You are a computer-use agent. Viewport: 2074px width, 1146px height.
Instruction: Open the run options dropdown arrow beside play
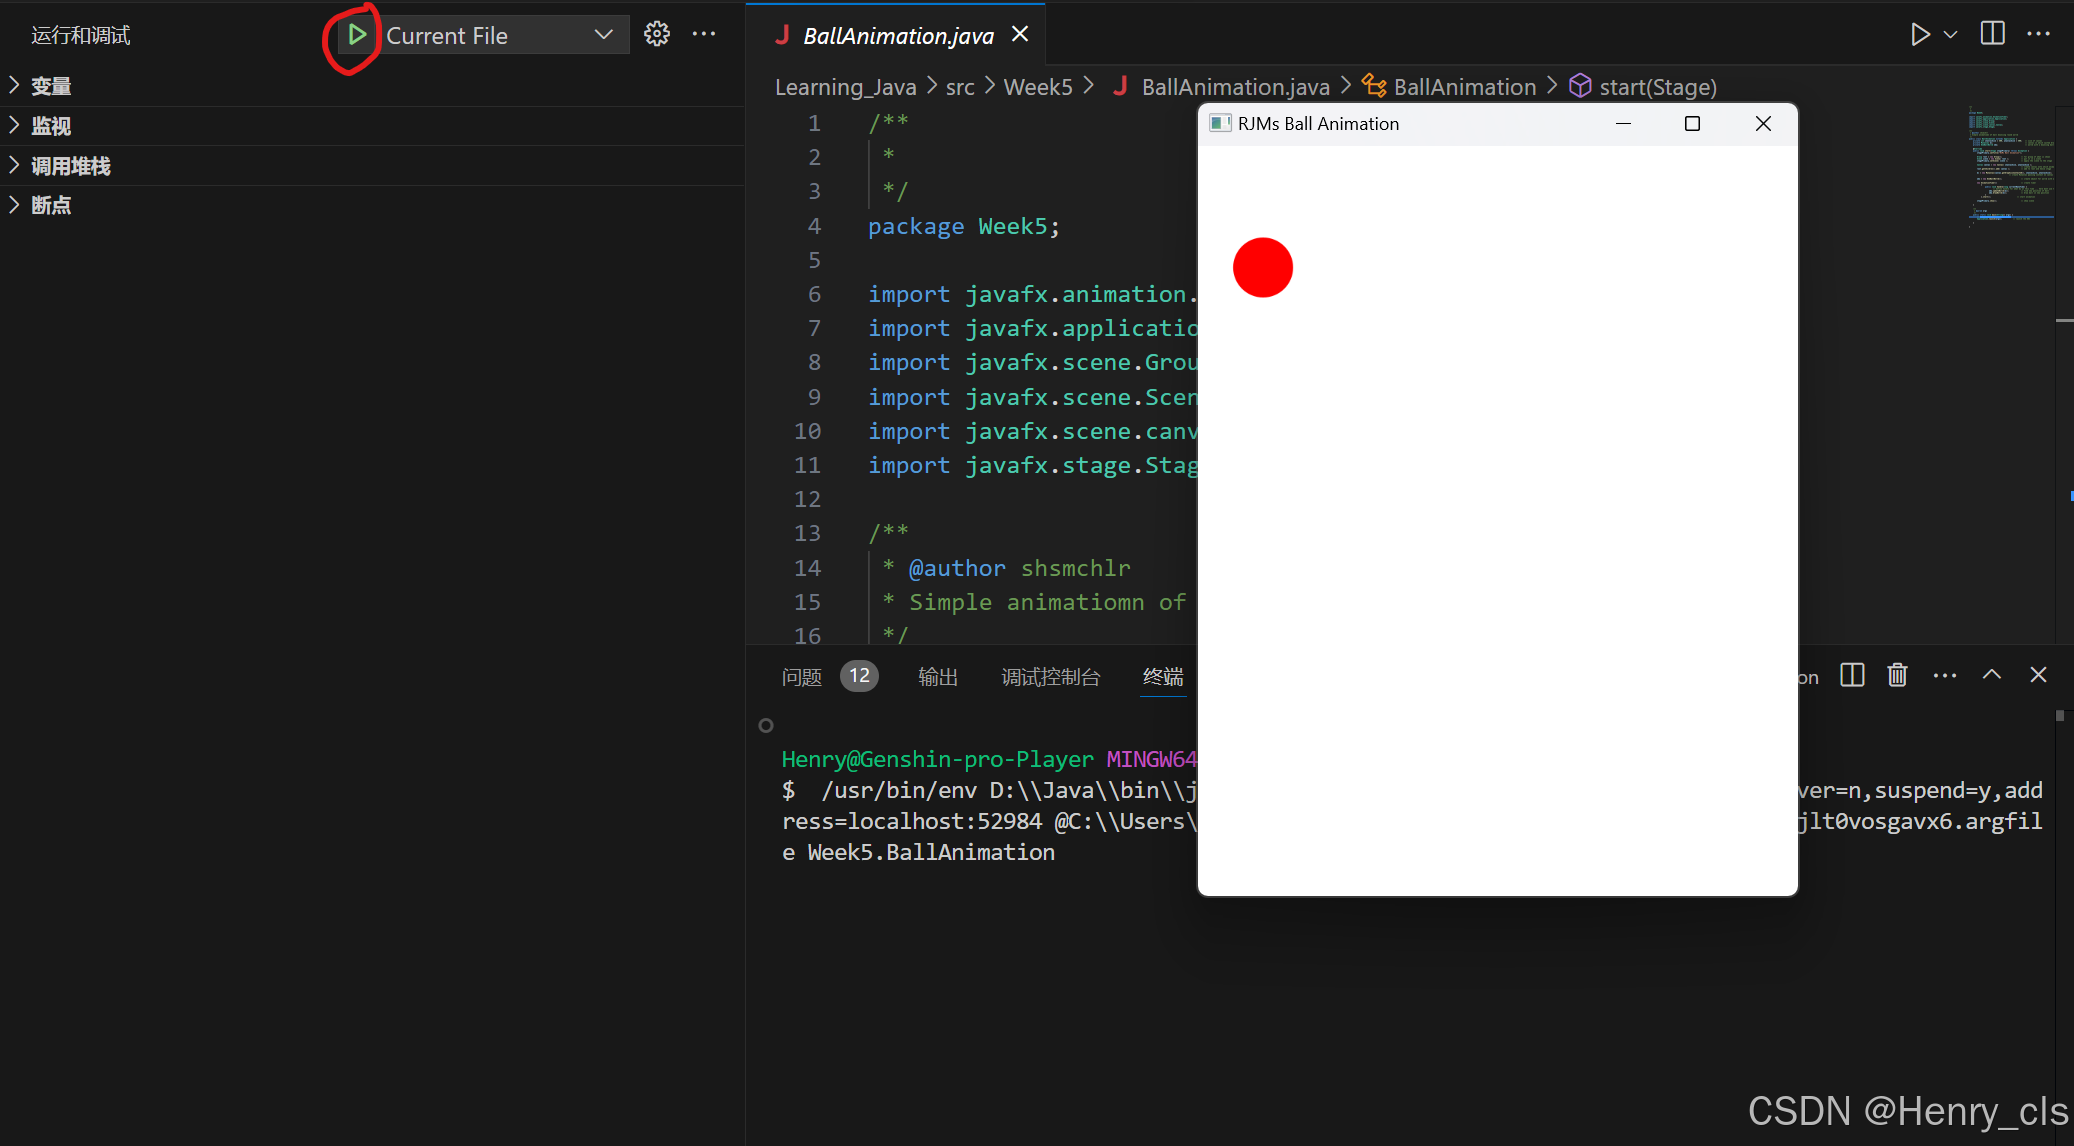click(x=1950, y=35)
